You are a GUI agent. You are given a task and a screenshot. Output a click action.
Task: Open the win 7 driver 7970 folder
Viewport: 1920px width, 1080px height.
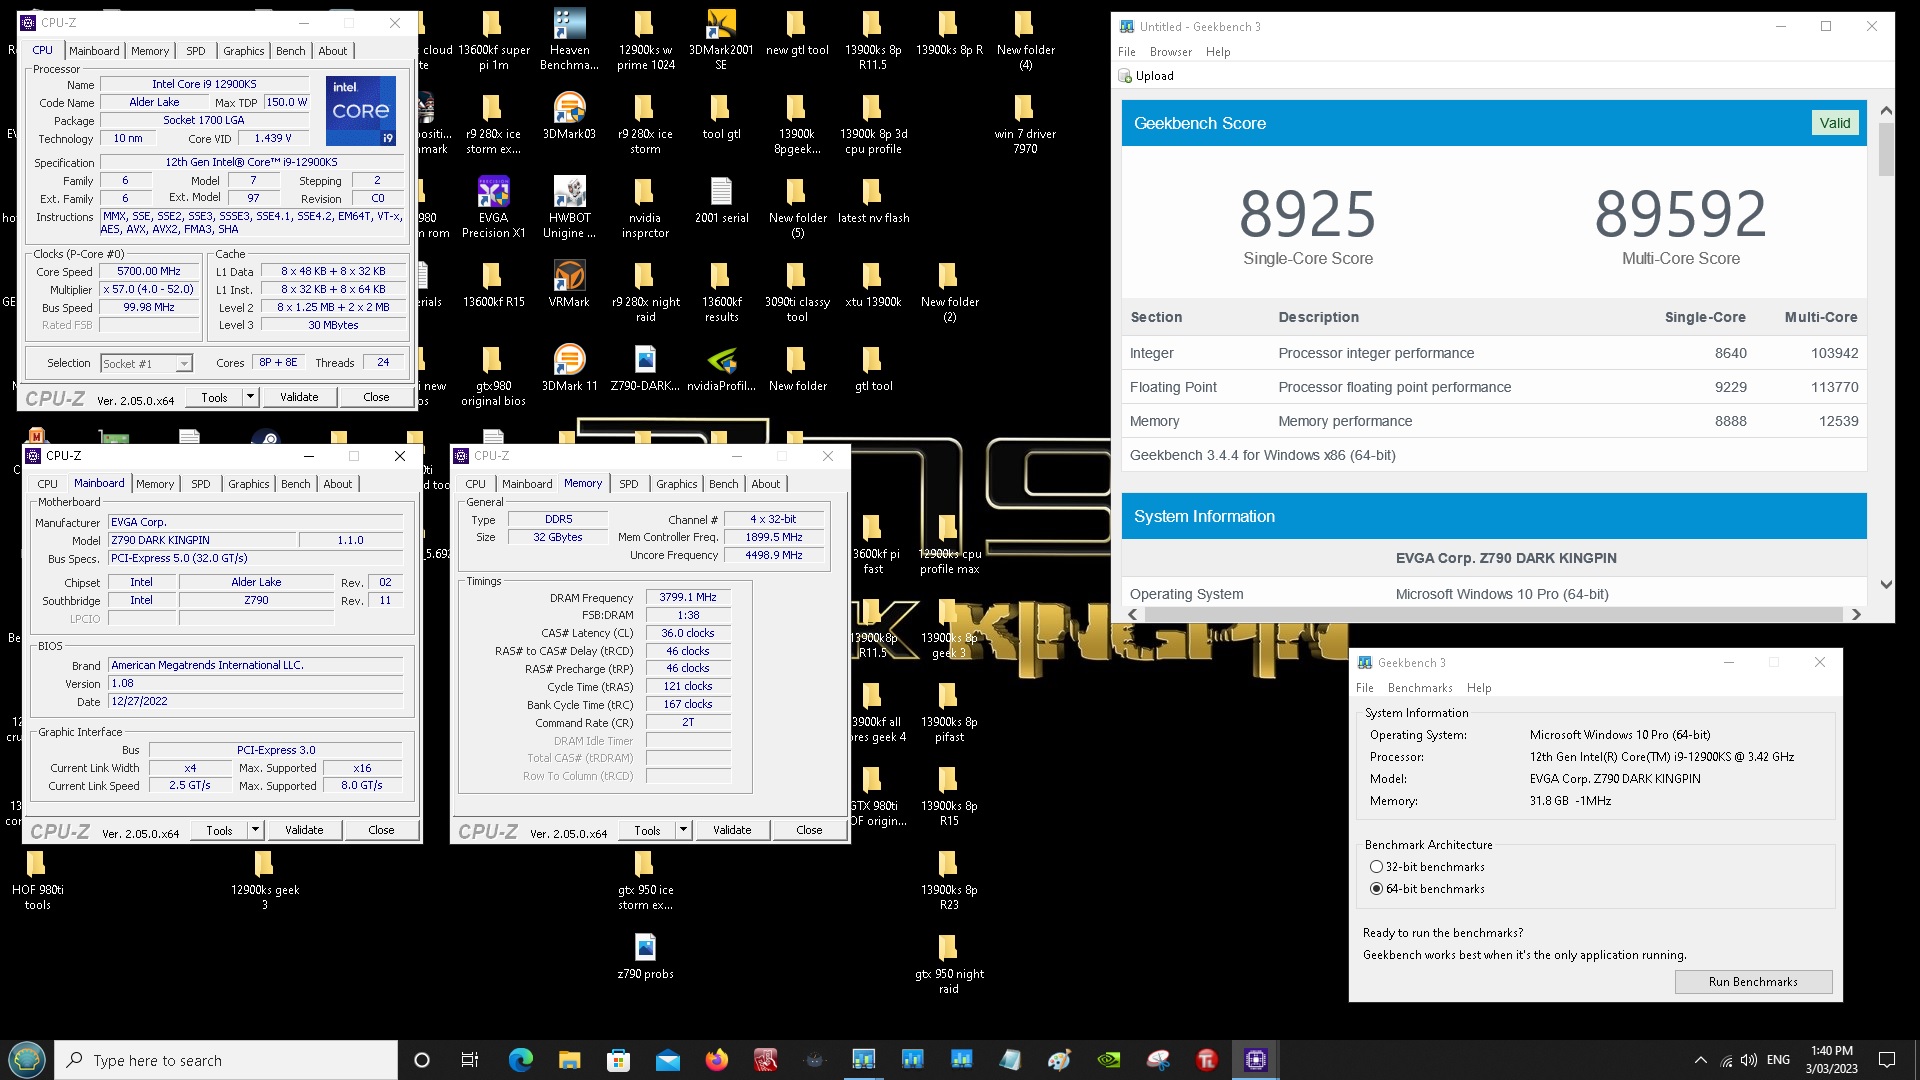[1025, 124]
